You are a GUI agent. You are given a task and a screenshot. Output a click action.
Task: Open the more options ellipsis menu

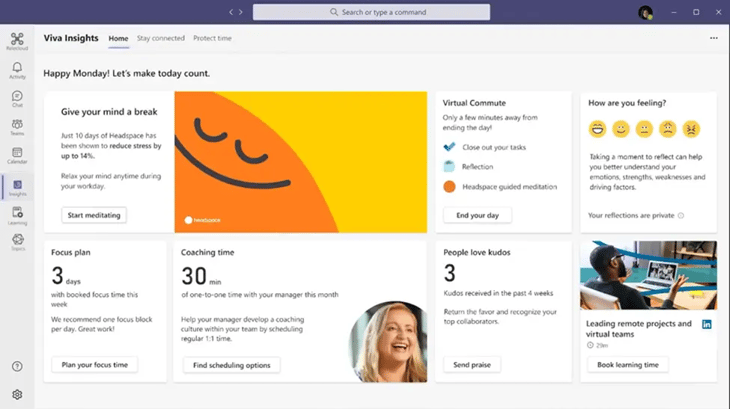pyautogui.click(x=713, y=38)
